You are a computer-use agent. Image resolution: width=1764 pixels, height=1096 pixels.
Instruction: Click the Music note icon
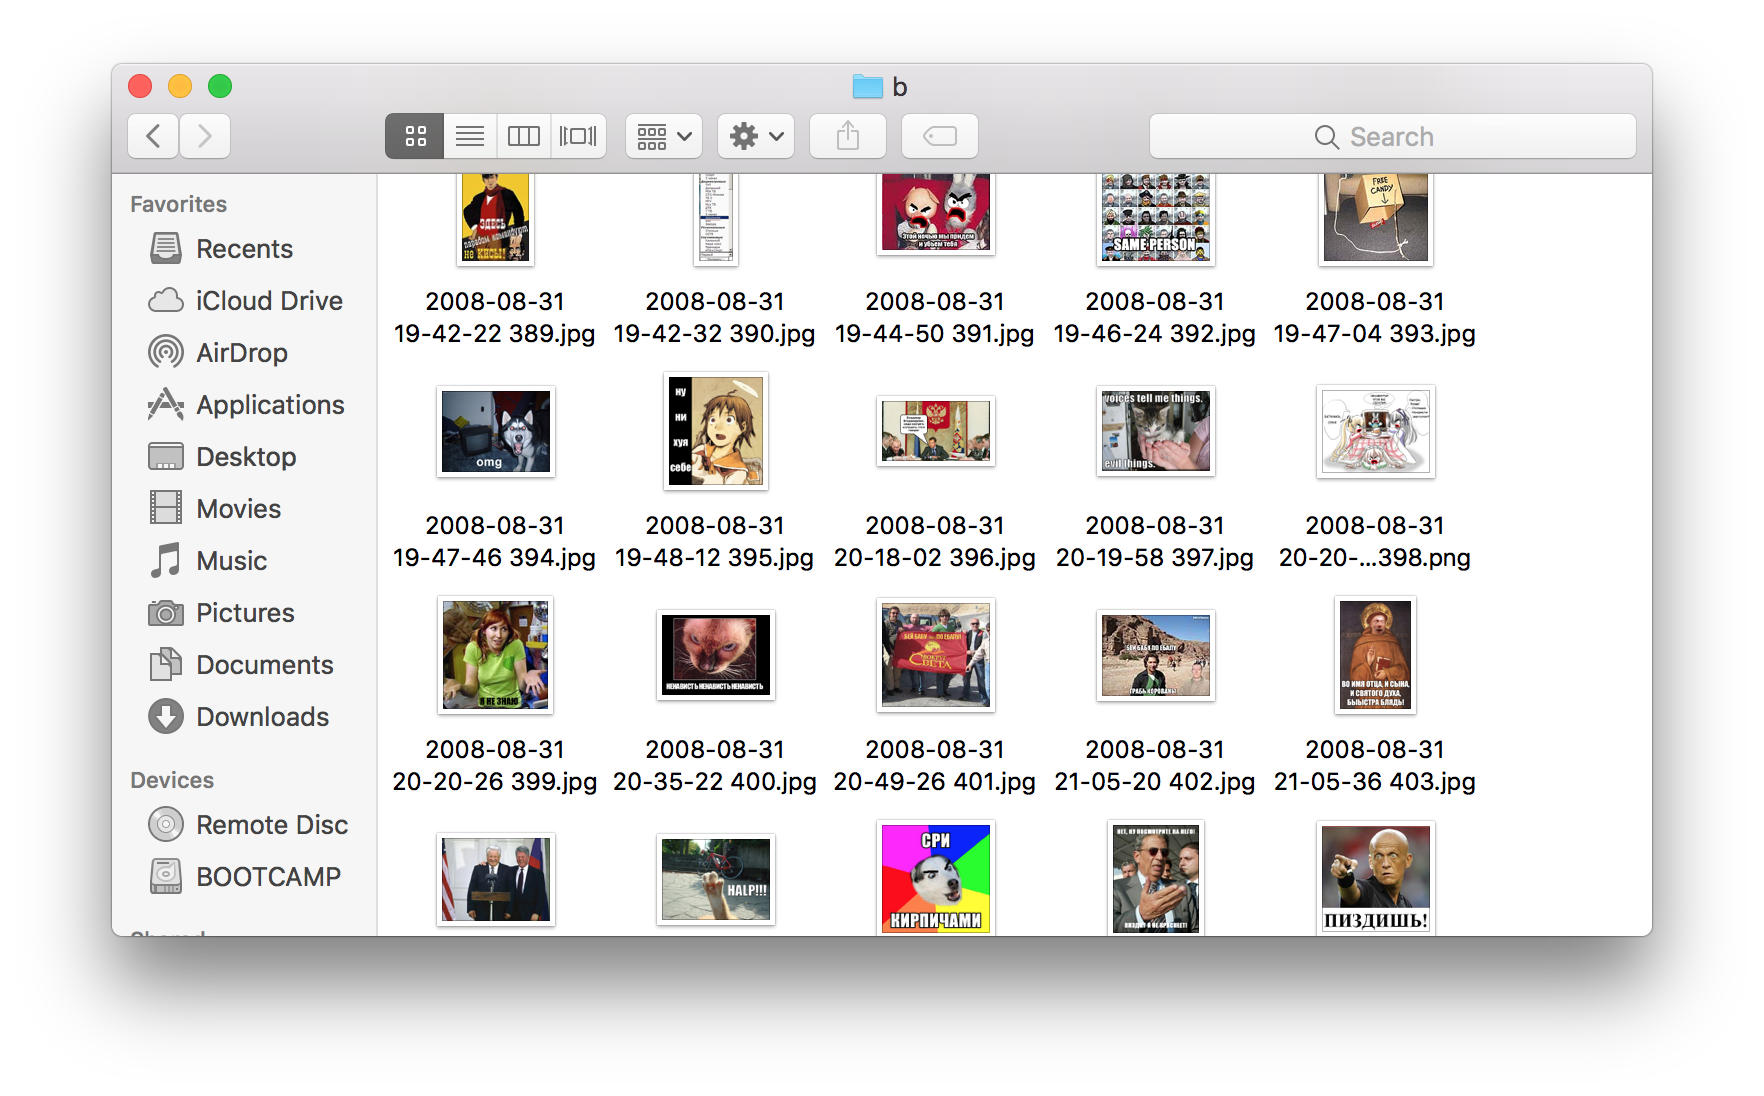(x=166, y=560)
